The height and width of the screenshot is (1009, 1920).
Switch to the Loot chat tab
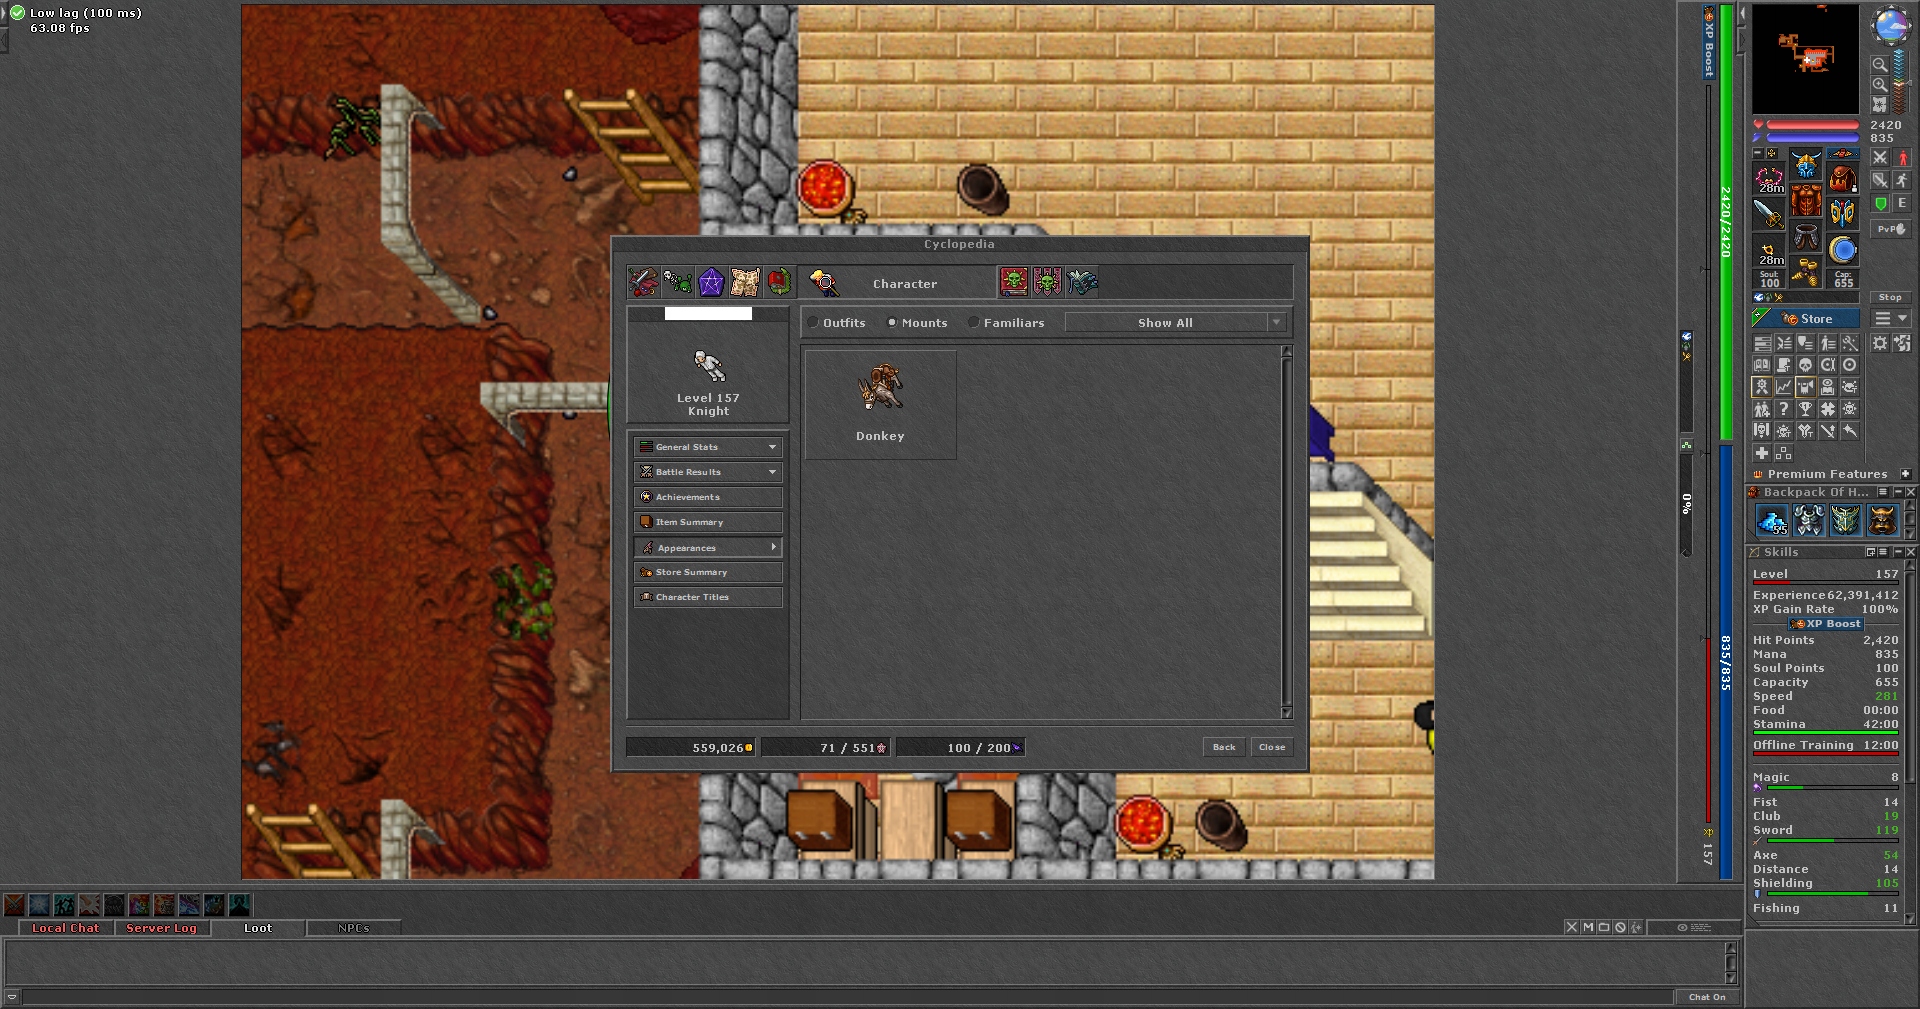tap(258, 928)
